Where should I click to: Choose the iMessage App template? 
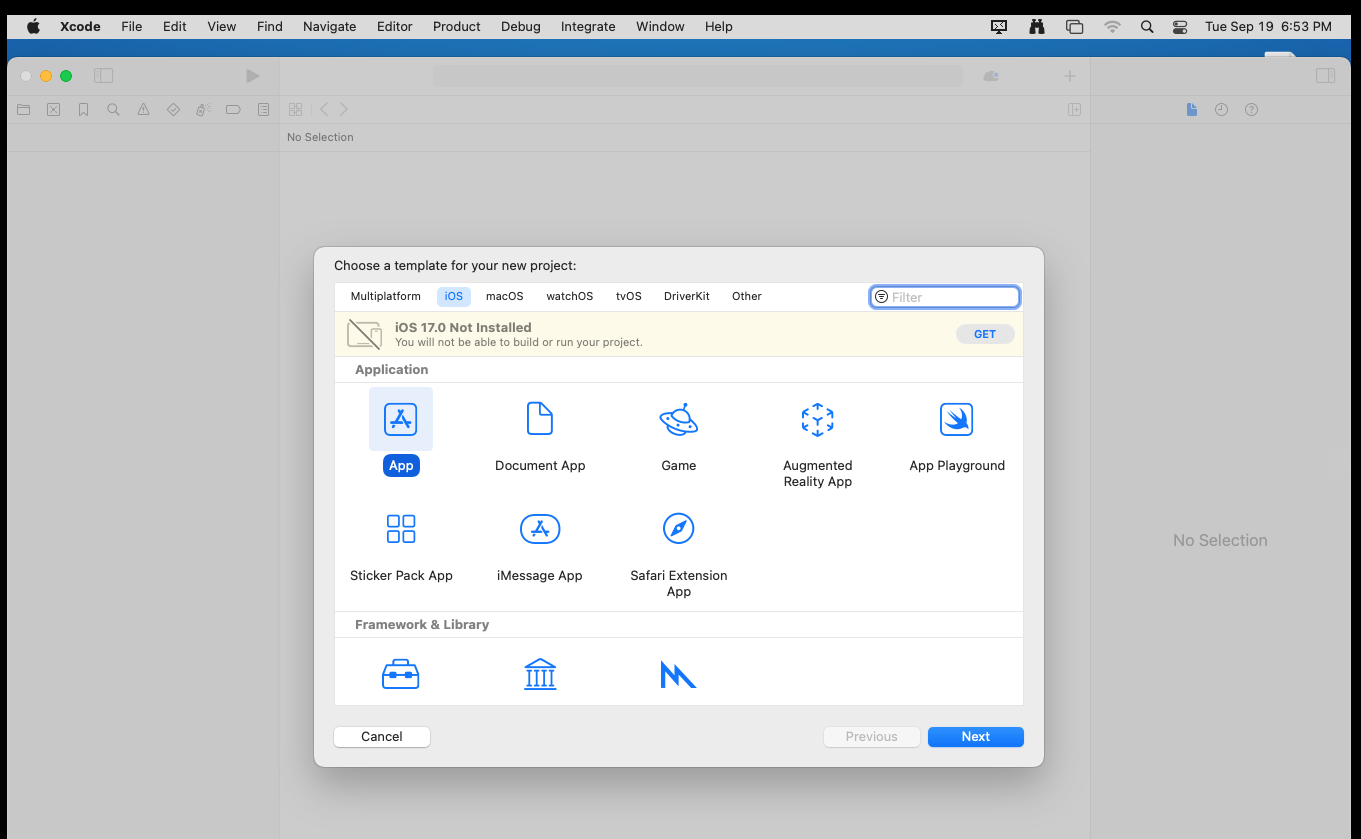click(540, 529)
